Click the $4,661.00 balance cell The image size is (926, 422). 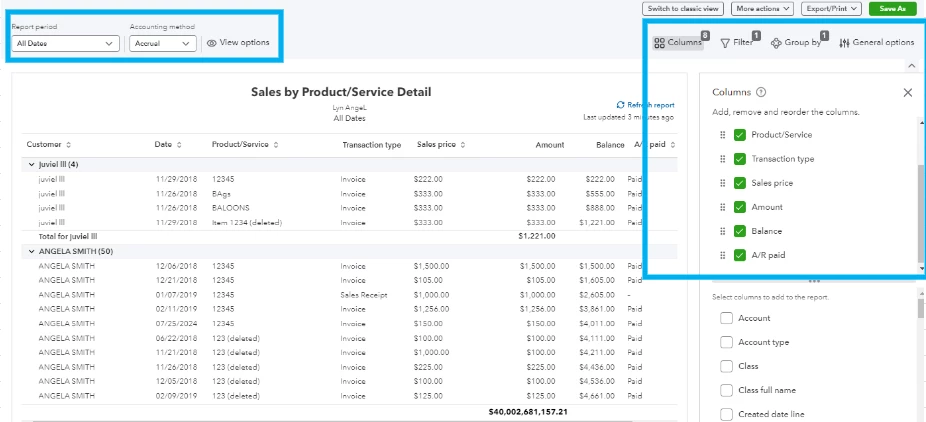click(x=596, y=396)
